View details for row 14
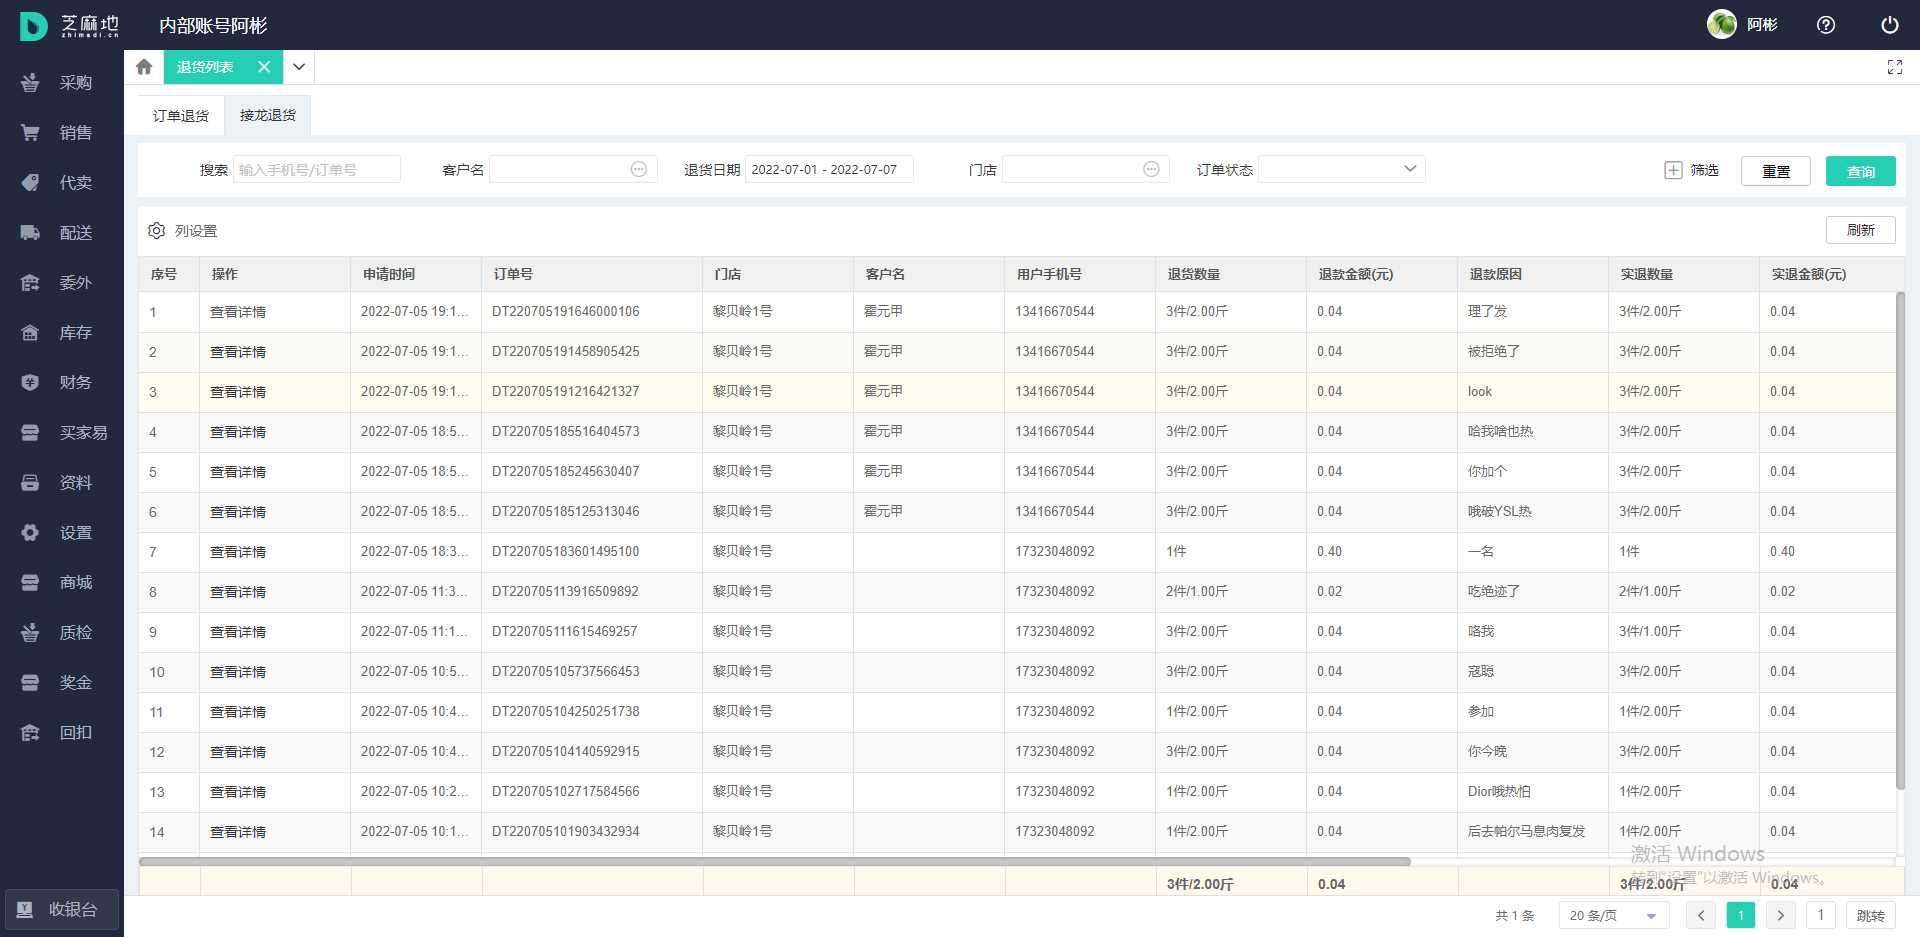The image size is (1920, 937). click(x=238, y=832)
